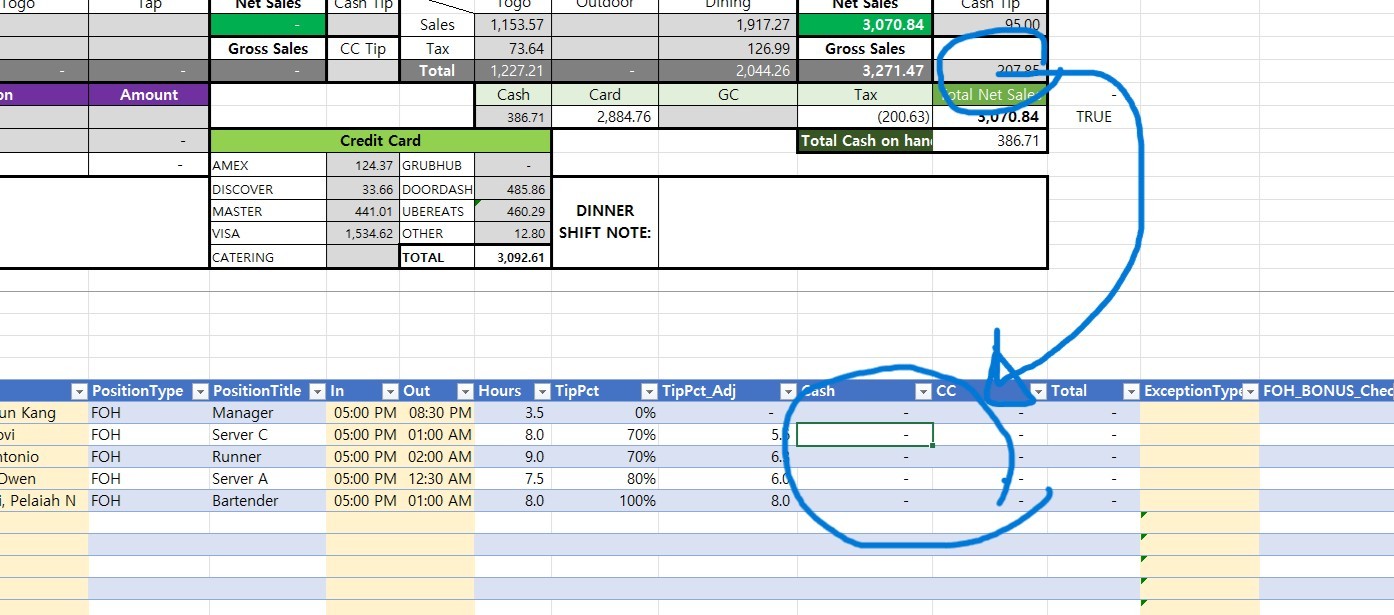Viewport: 1394px width, 615px height.
Task: Click the MASTER amount 441.01
Action: click(x=363, y=211)
